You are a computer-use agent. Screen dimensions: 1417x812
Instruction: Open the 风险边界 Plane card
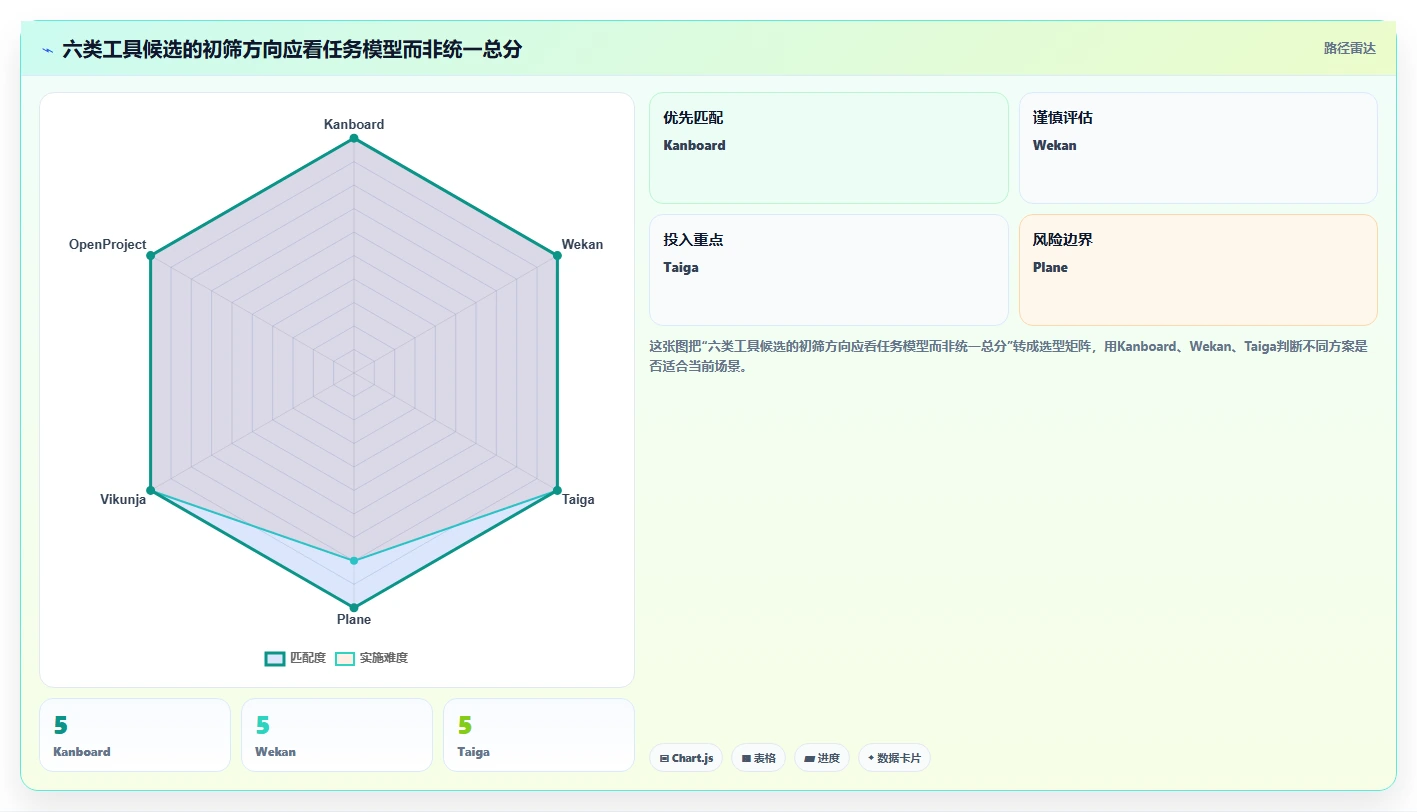pos(1198,270)
